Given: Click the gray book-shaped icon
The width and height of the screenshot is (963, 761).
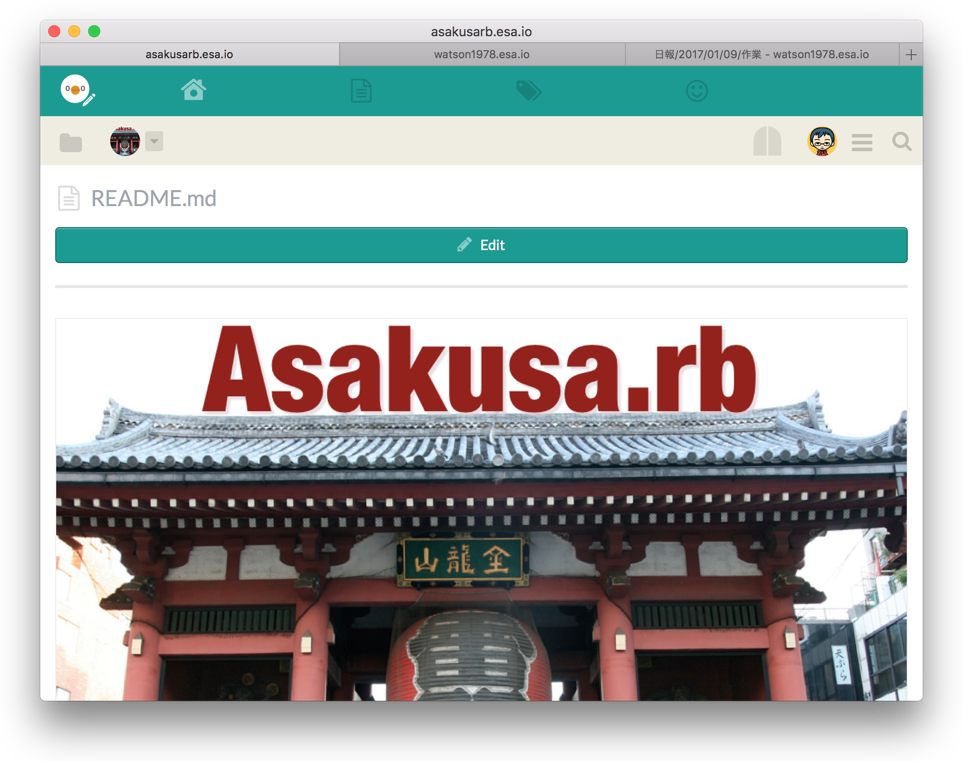Looking at the screenshot, I should coord(767,141).
